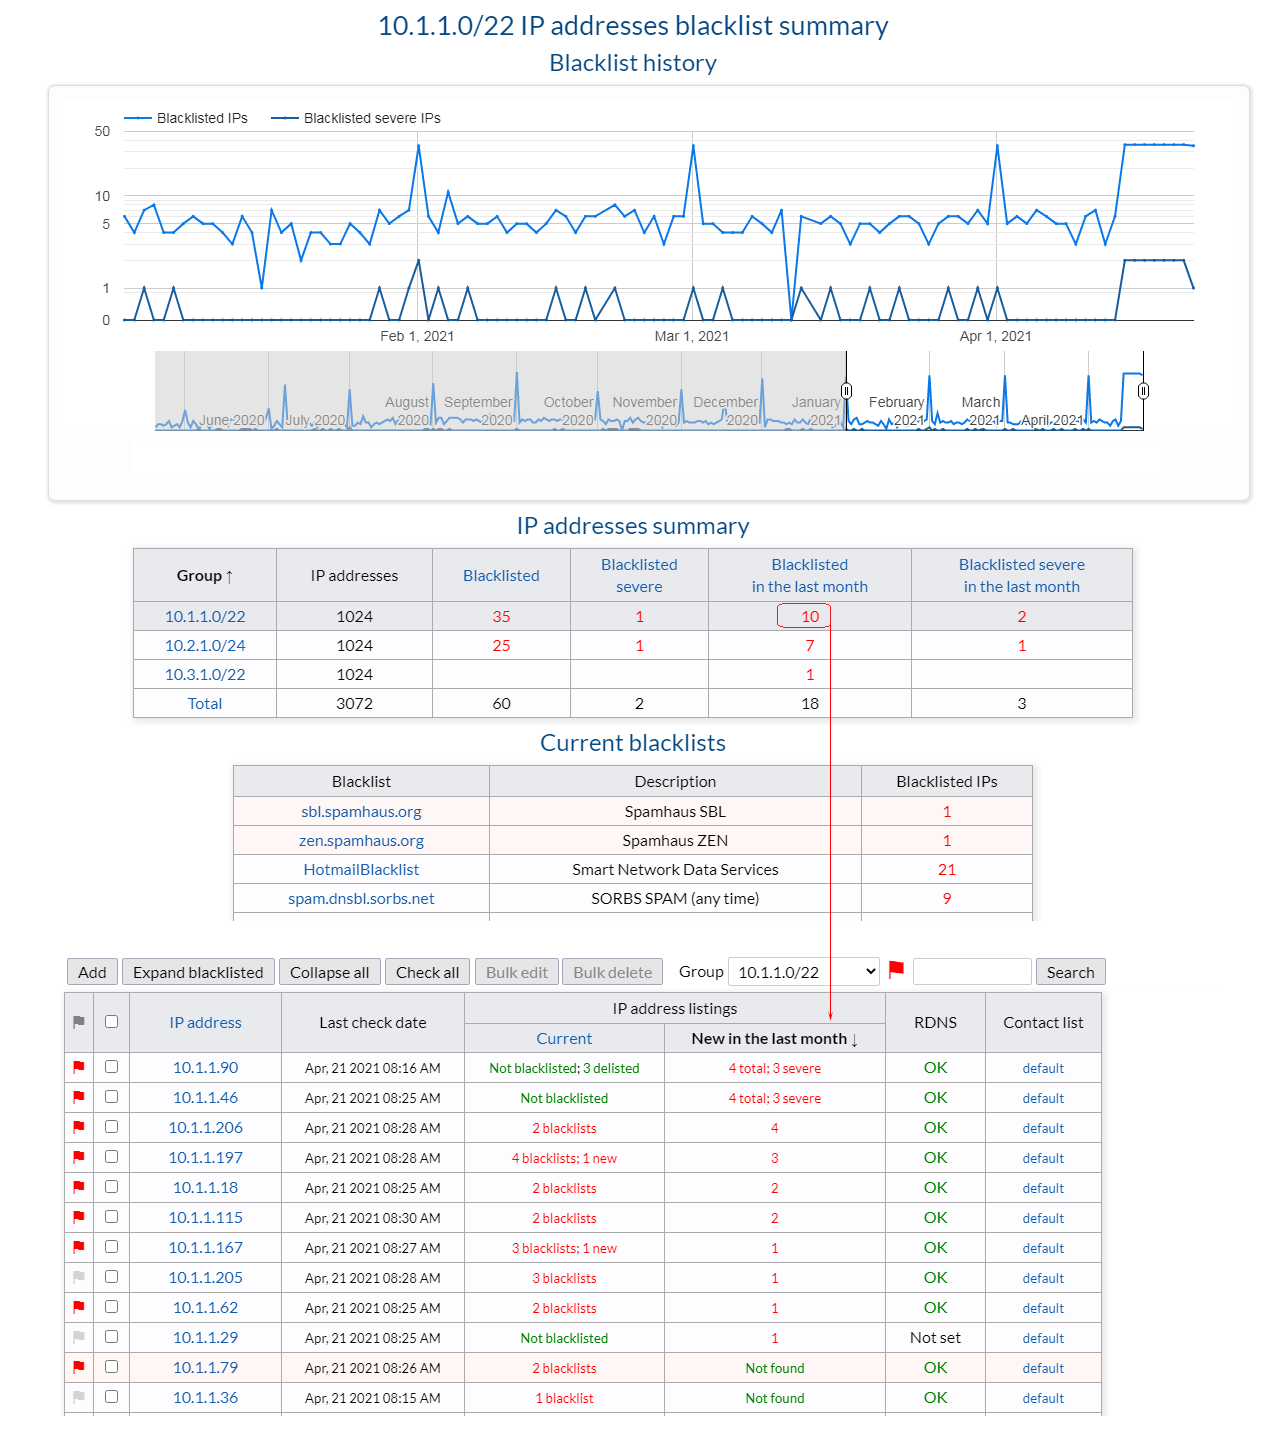This screenshot has height=1454, width=1273.
Task: Click Expand blacklisted
Action: (197, 971)
